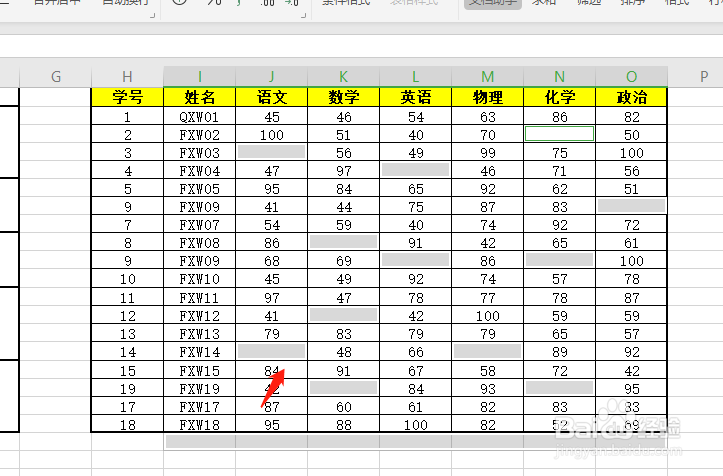723x476 pixels.
Task: Select column L header
Action: [415, 77]
